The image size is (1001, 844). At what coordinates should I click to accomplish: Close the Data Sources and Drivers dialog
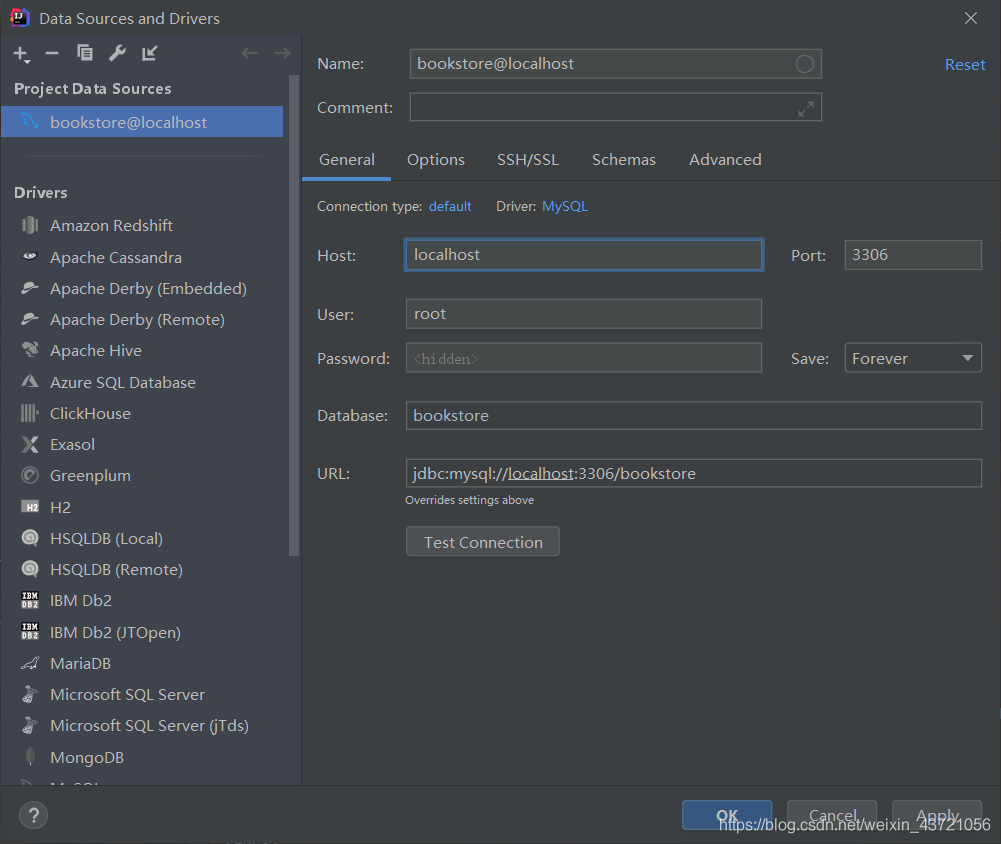970,18
